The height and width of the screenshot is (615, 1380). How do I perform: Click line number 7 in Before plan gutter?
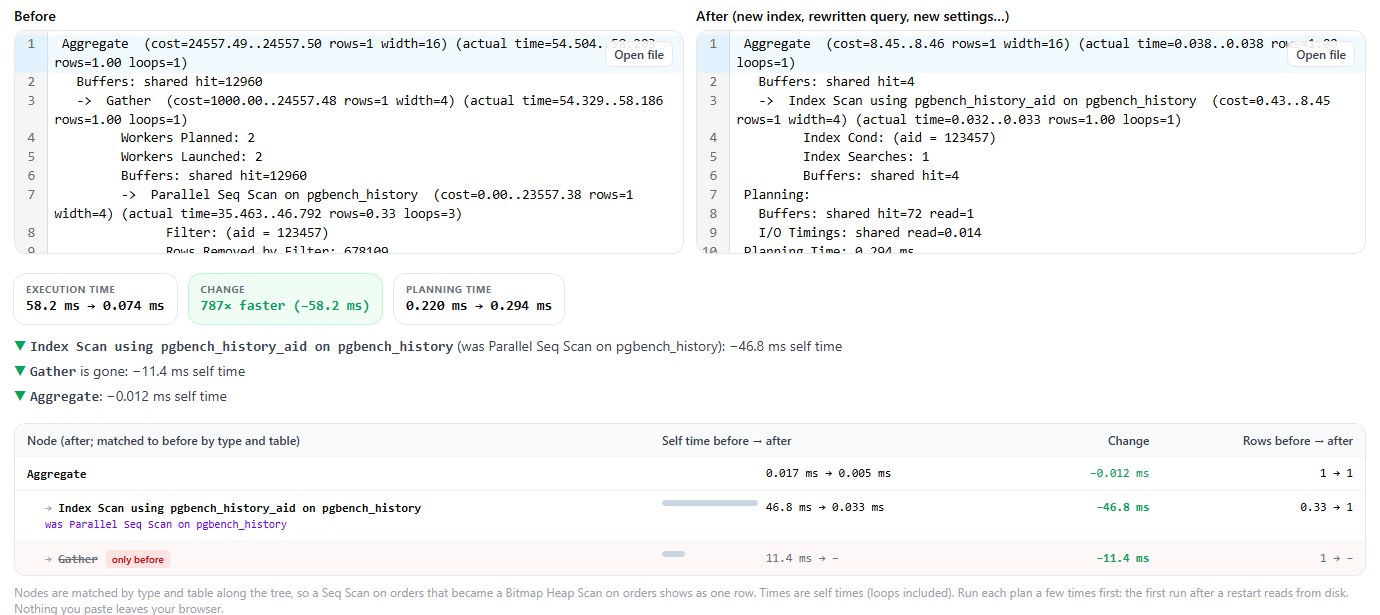[x=31, y=194]
